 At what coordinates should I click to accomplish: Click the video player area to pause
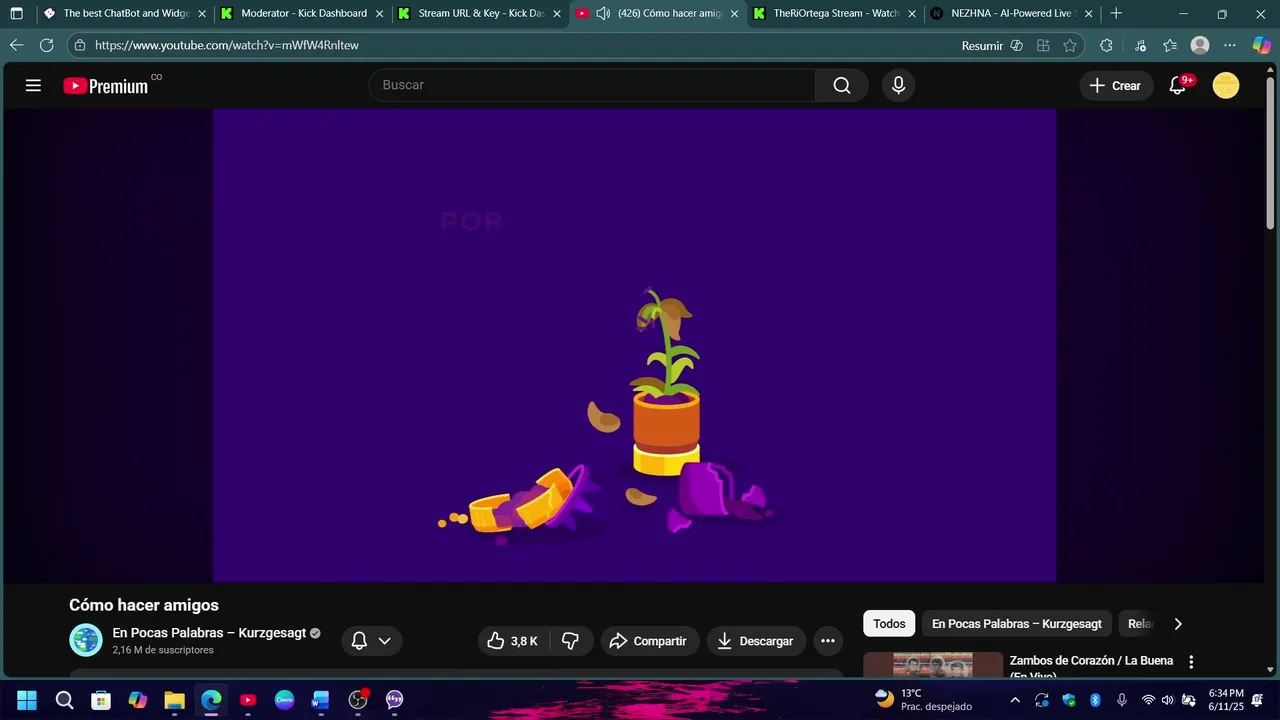(634, 345)
